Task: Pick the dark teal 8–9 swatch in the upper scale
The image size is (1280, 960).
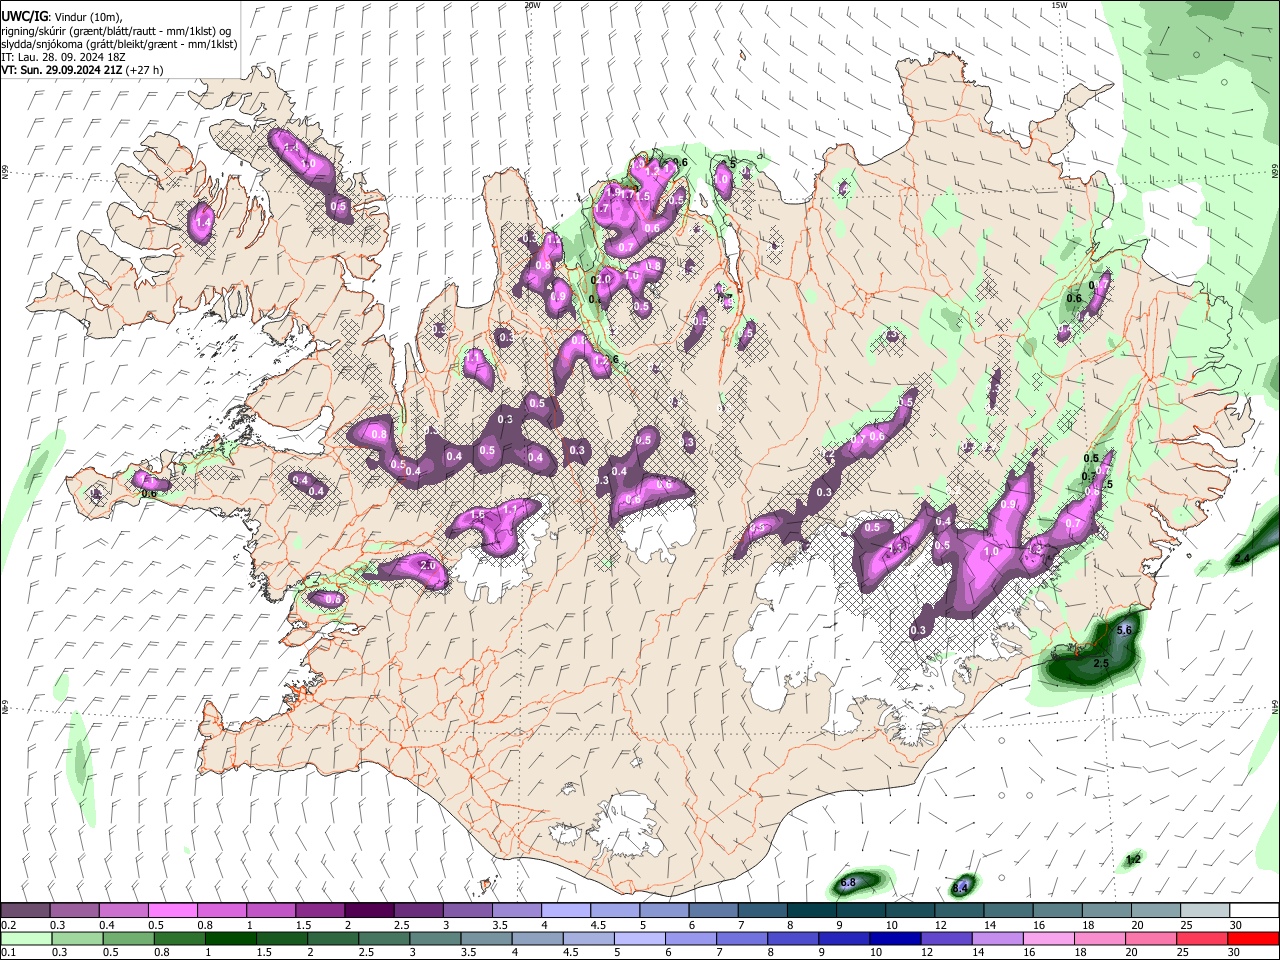Action: [x=810, y=911]
